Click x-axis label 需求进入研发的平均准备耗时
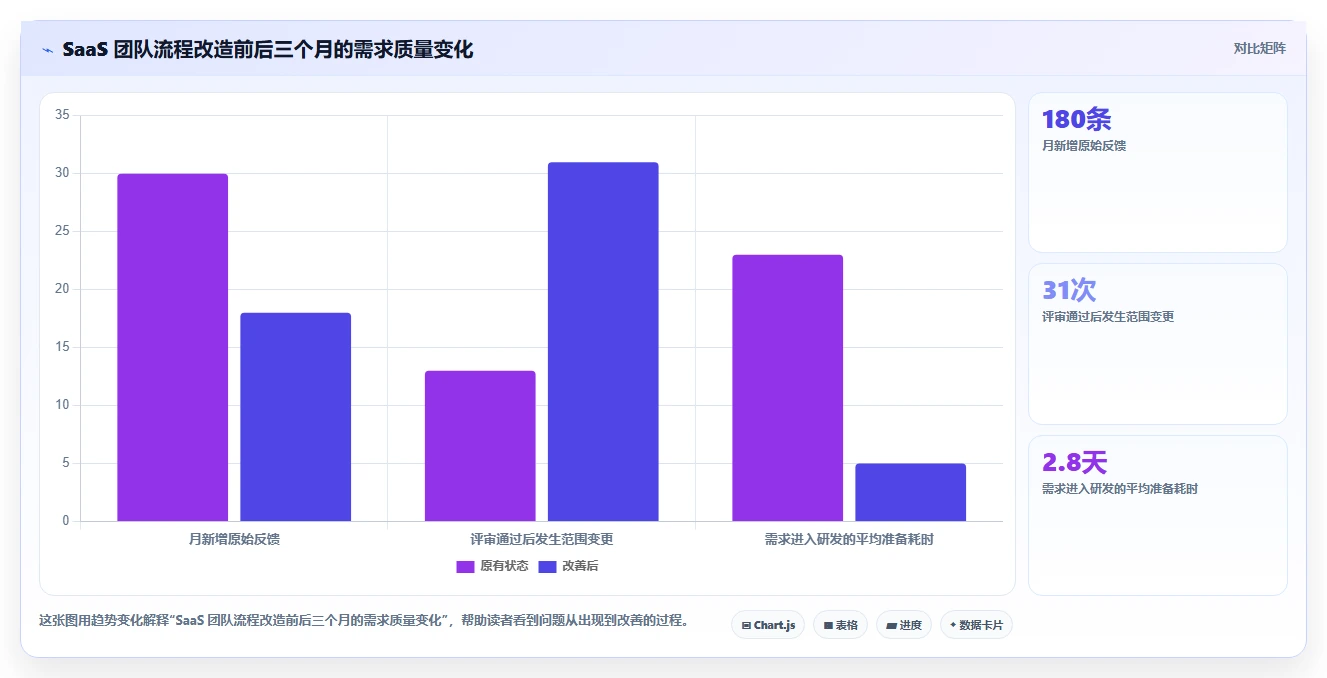Screen dimensions: 1327x678 coord(849,539)
